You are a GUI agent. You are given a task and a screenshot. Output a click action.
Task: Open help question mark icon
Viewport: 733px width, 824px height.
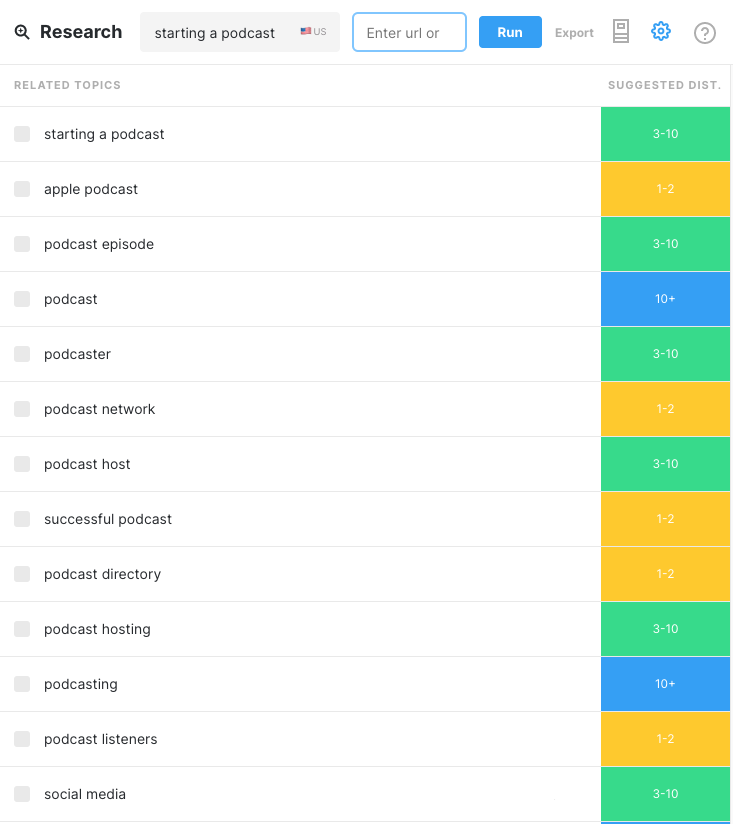704,33
